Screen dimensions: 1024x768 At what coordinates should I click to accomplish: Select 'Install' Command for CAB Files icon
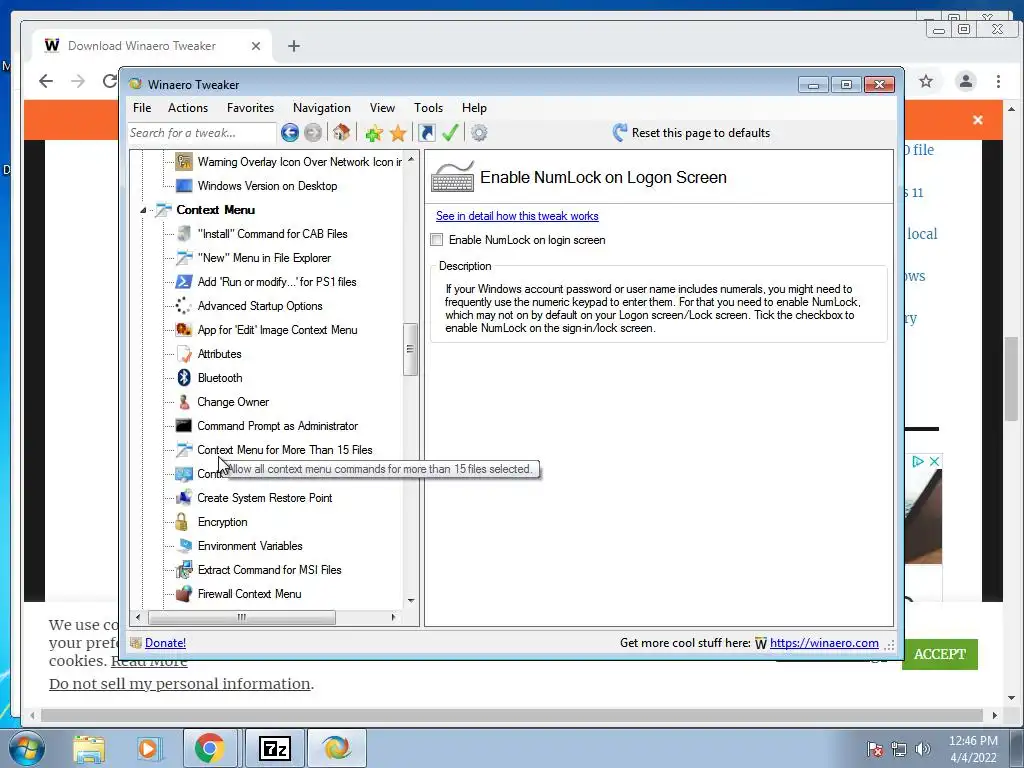pyautogui.click(x=184, y=234)
